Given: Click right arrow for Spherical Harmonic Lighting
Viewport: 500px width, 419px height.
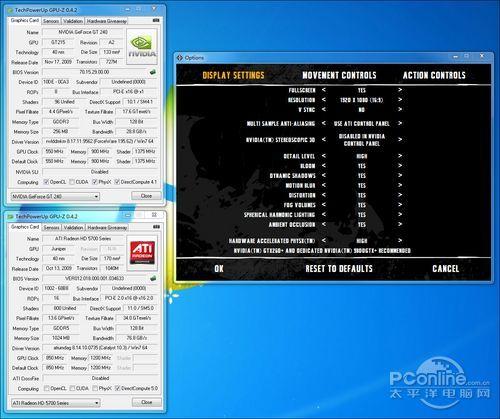Looking at the screenshot, I should click(x=400, y=215).
